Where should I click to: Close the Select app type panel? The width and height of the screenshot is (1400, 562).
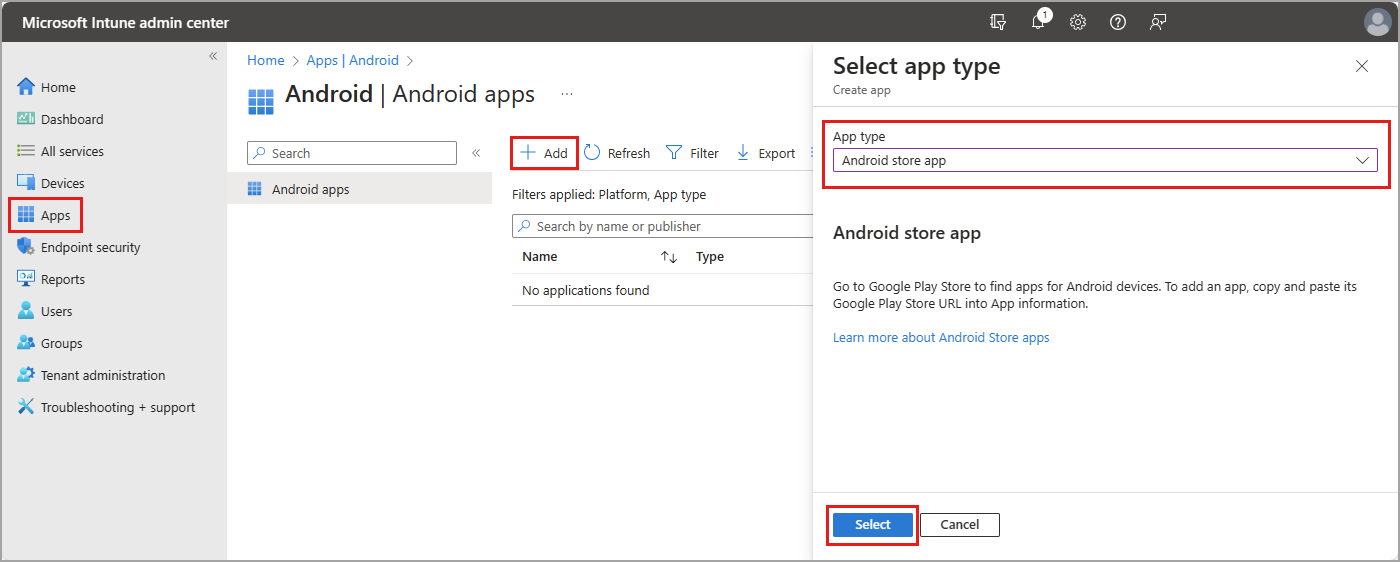click(x=1361, y=66)
